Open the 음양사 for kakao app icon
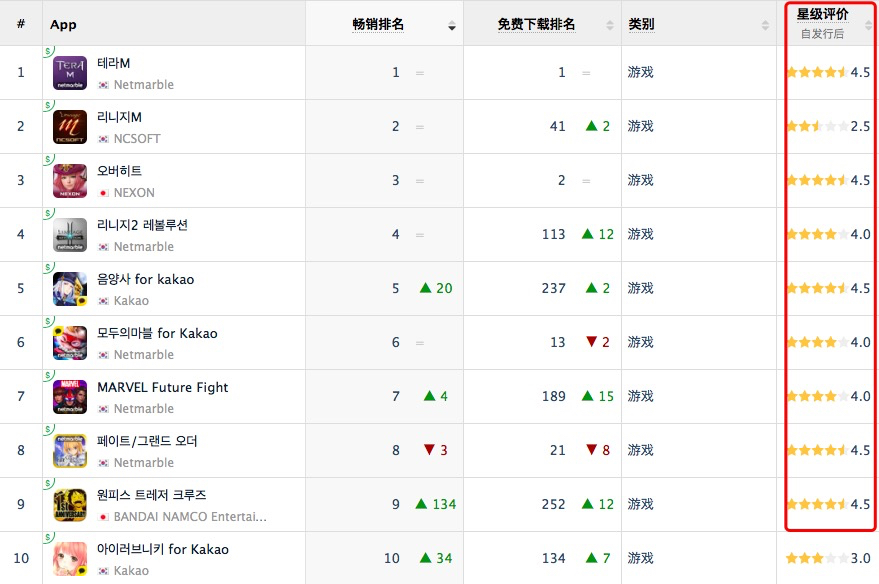Viewport: 879px width, 584px height. coord(70,289)
